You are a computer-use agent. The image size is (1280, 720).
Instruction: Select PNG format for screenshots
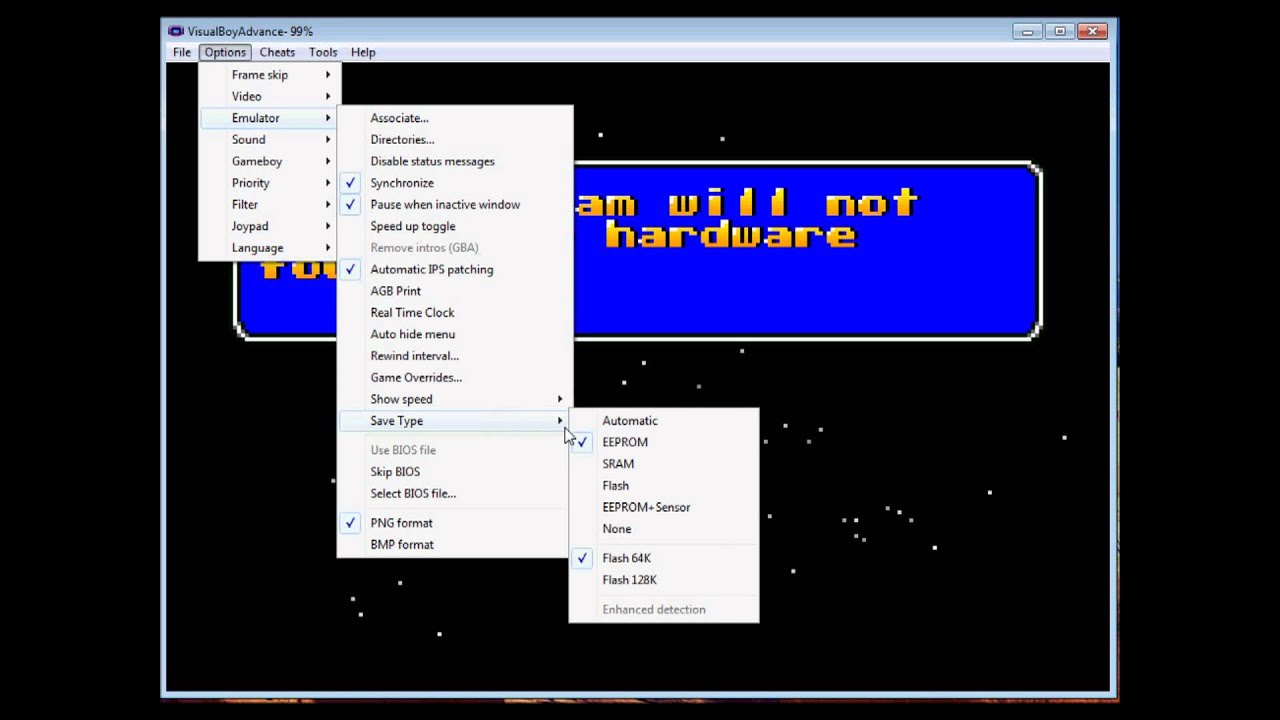point(455,523)
